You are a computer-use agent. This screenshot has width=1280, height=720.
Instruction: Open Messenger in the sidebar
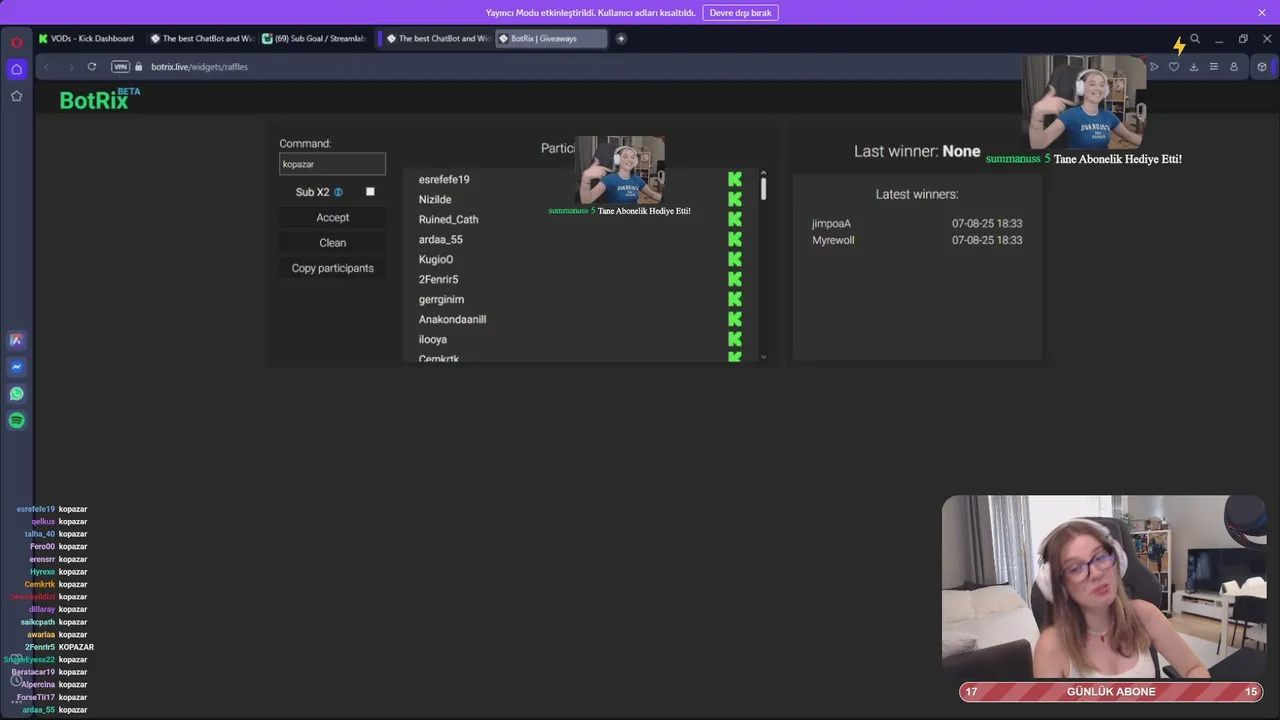pyautogui.click(x=16, y=367)
